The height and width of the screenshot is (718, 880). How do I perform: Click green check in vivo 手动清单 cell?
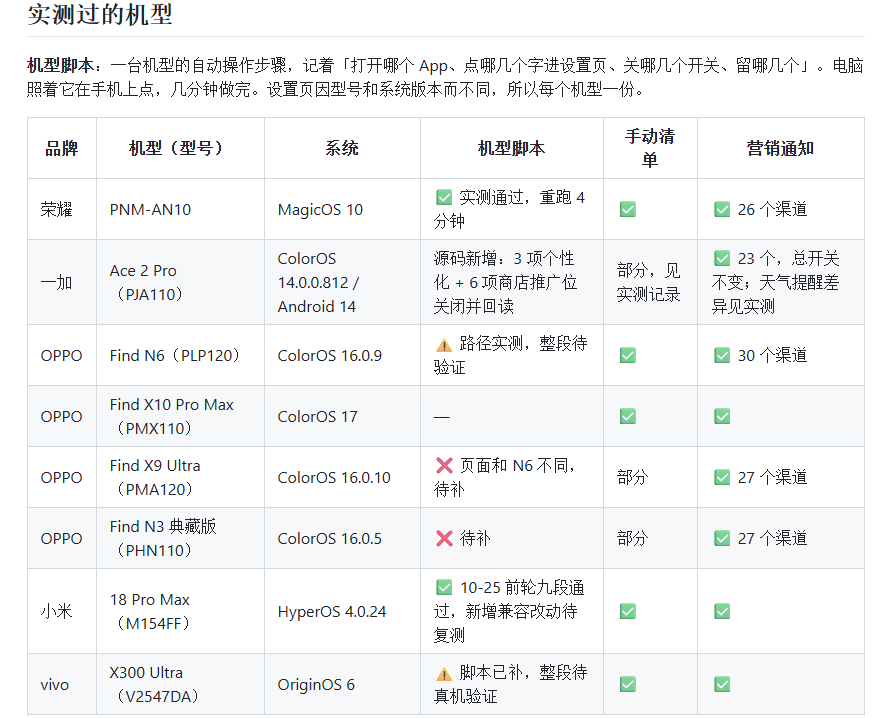coord(627,684)
